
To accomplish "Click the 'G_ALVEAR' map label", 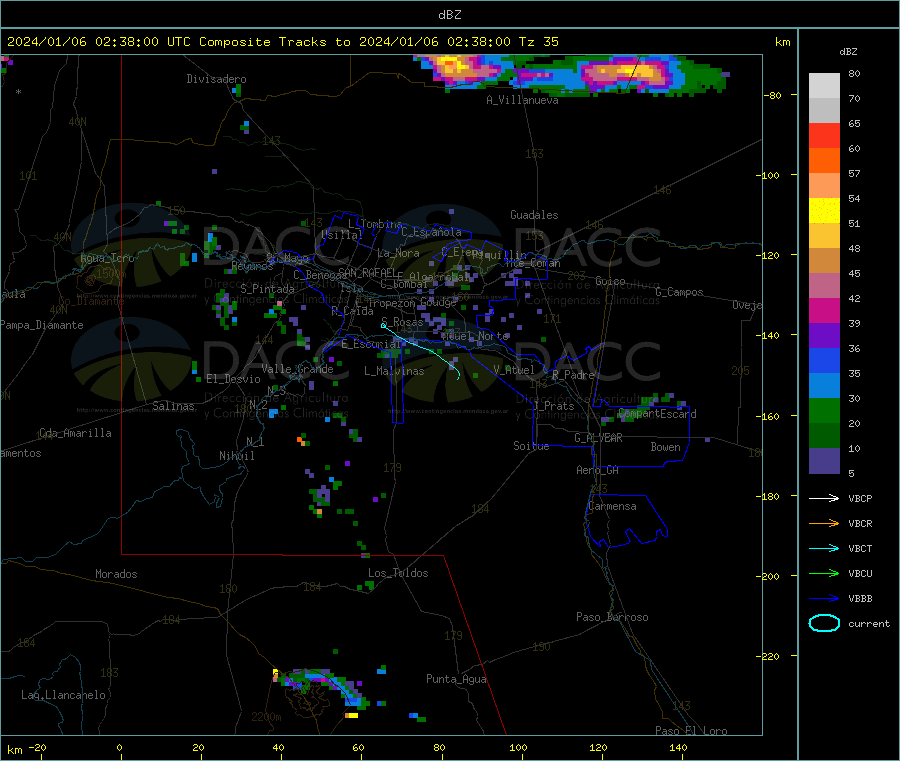I will pos(598,438).
